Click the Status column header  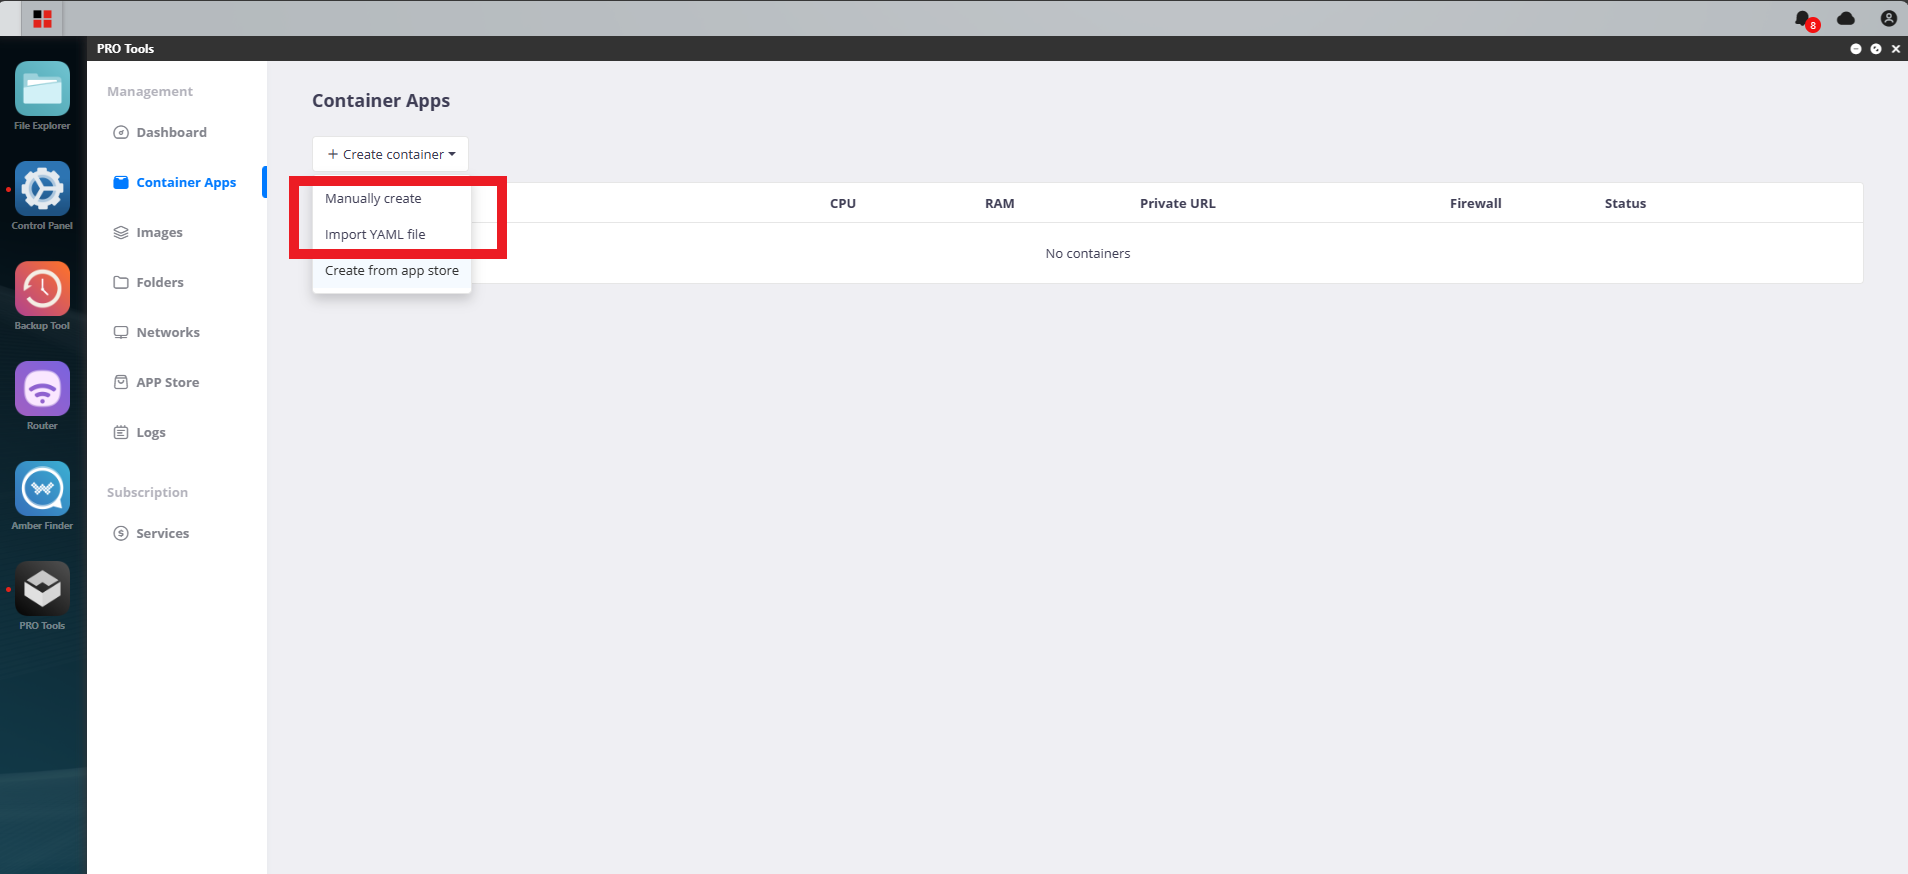point(1625,203)
